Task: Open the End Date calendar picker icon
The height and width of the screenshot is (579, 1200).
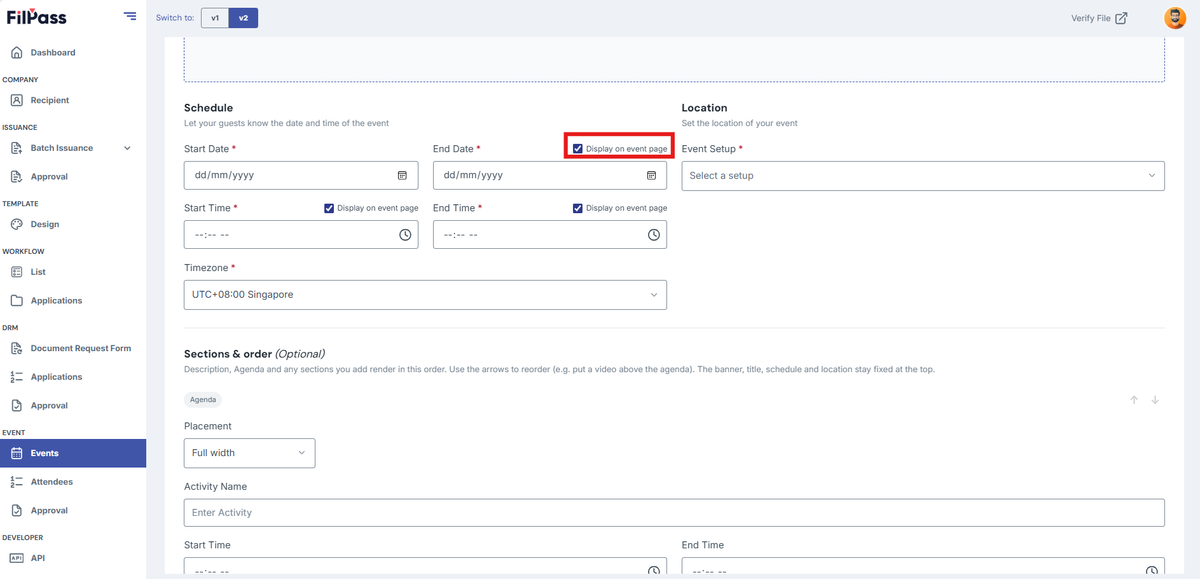Action: click(x=651, y=175)
